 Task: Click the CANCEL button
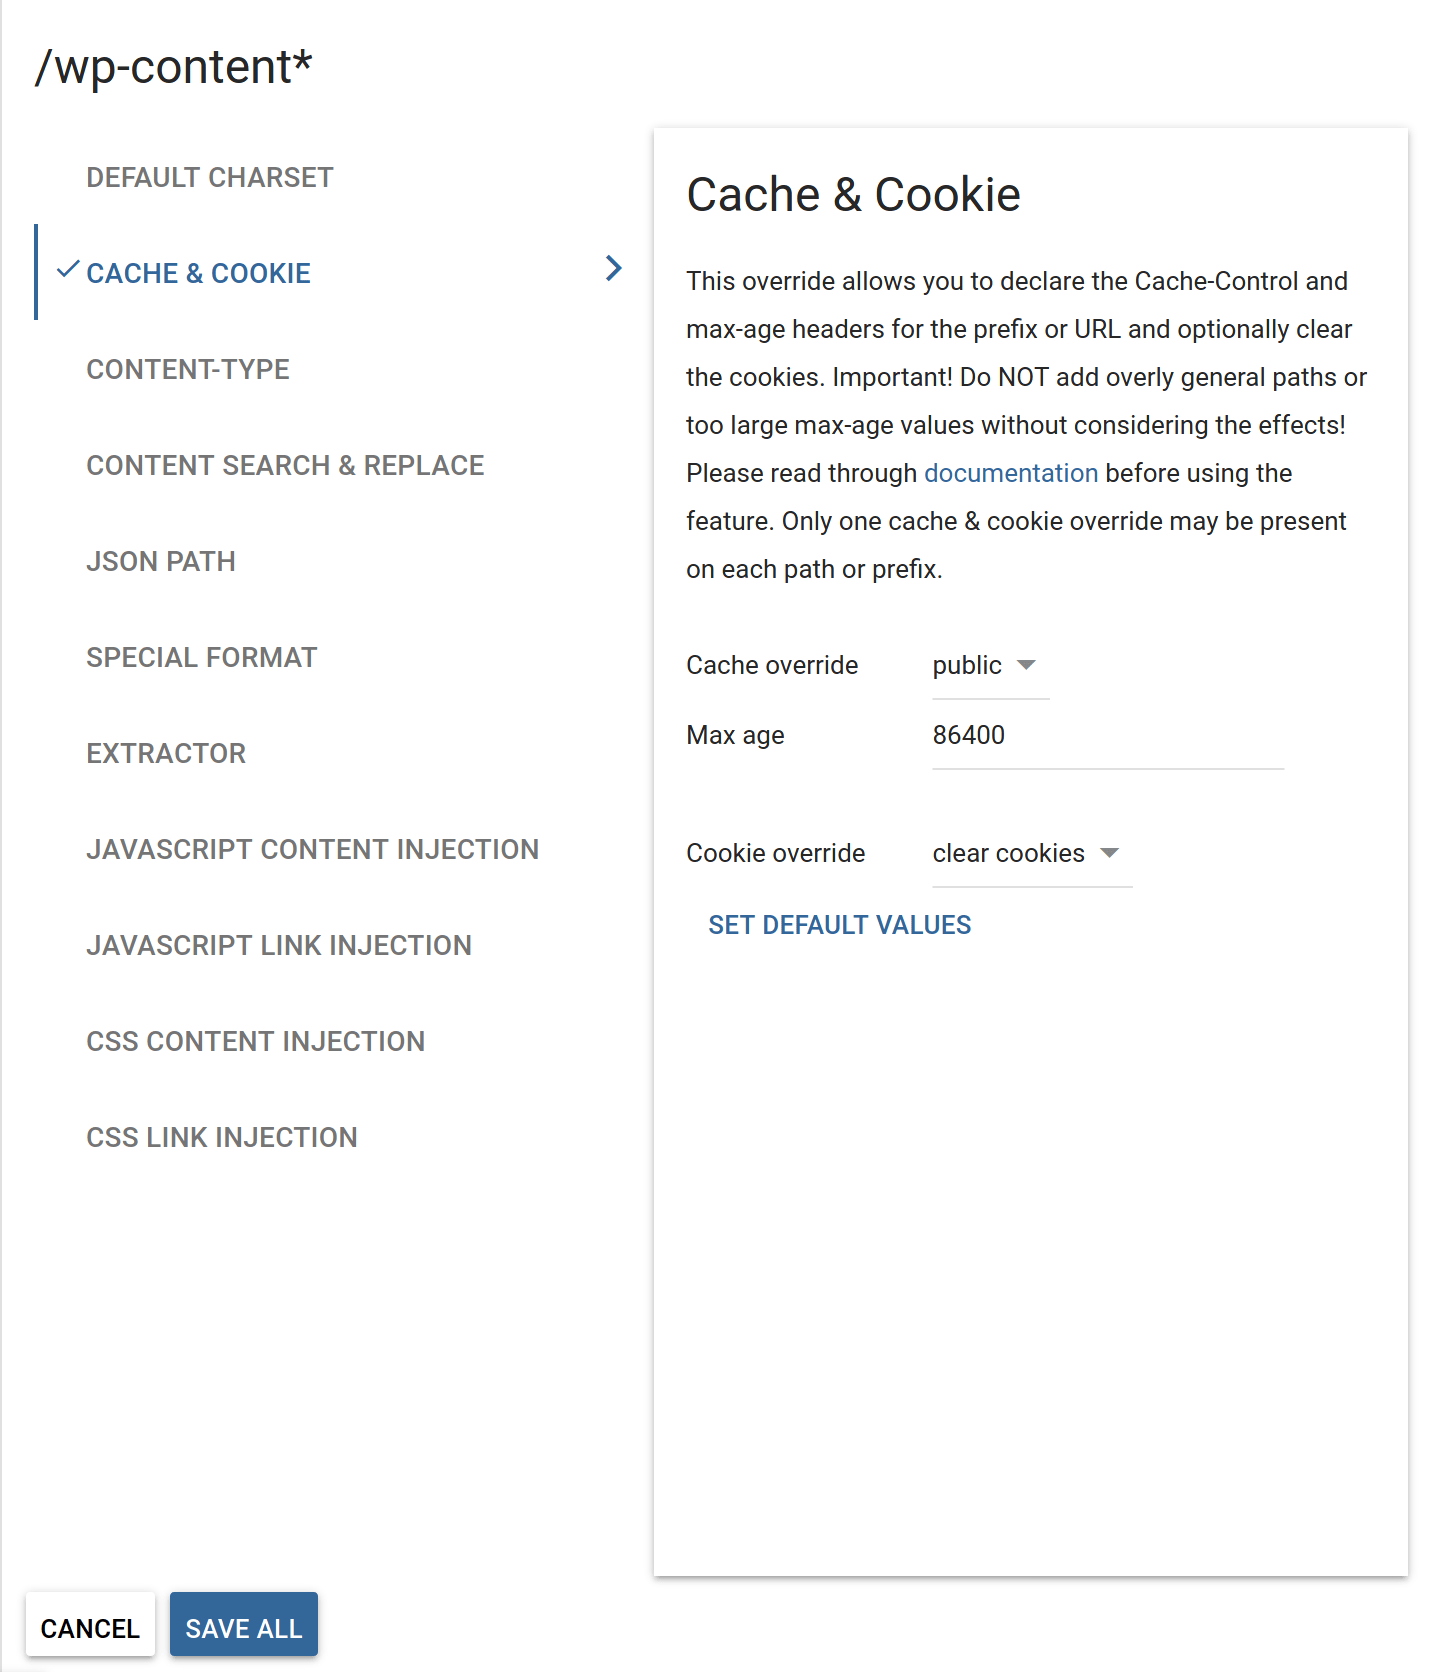pos(90,1625)
